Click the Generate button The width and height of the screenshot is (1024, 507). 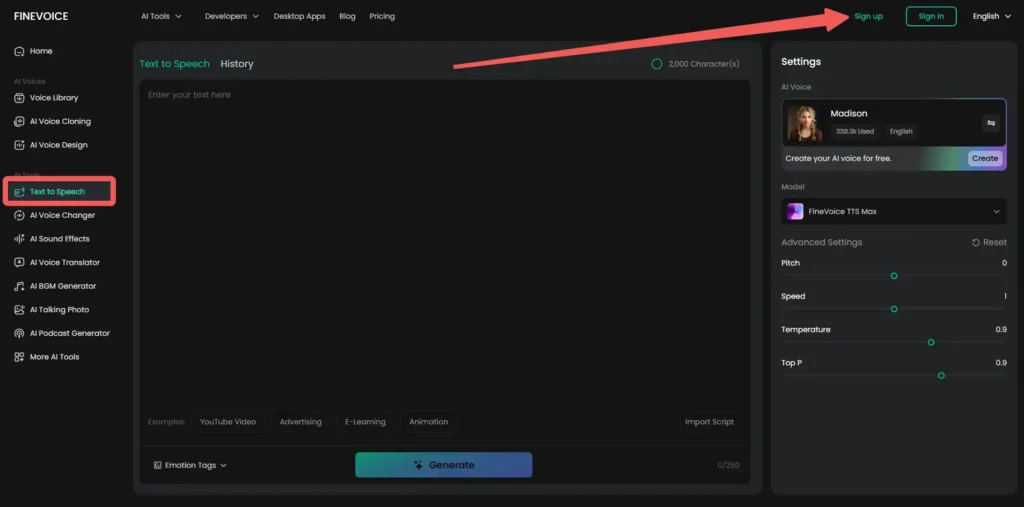click(x=443, y=465)
